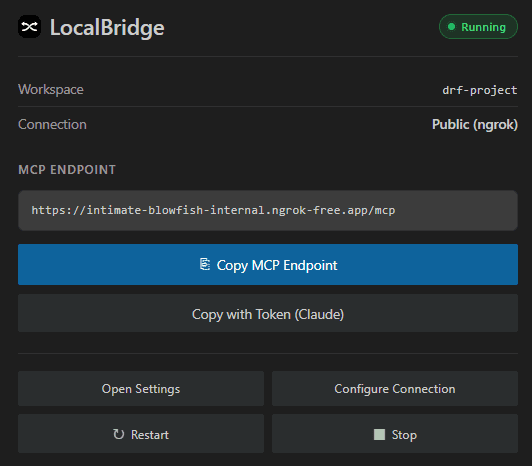Click the Workspace label
This screenshot has height=466, width=532.
(51, 90)
